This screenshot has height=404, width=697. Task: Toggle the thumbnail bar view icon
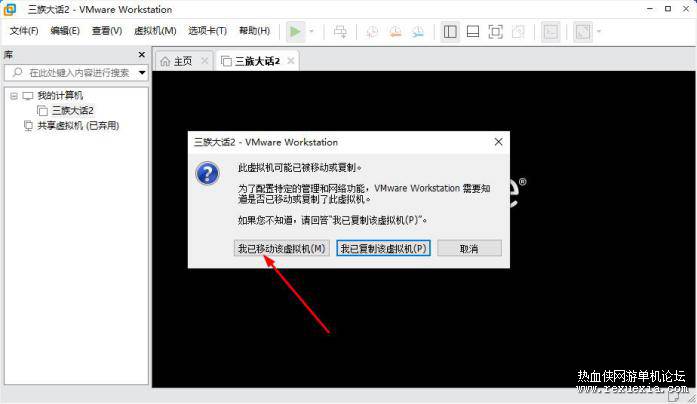pyautogui.click(x=473, y=32)
